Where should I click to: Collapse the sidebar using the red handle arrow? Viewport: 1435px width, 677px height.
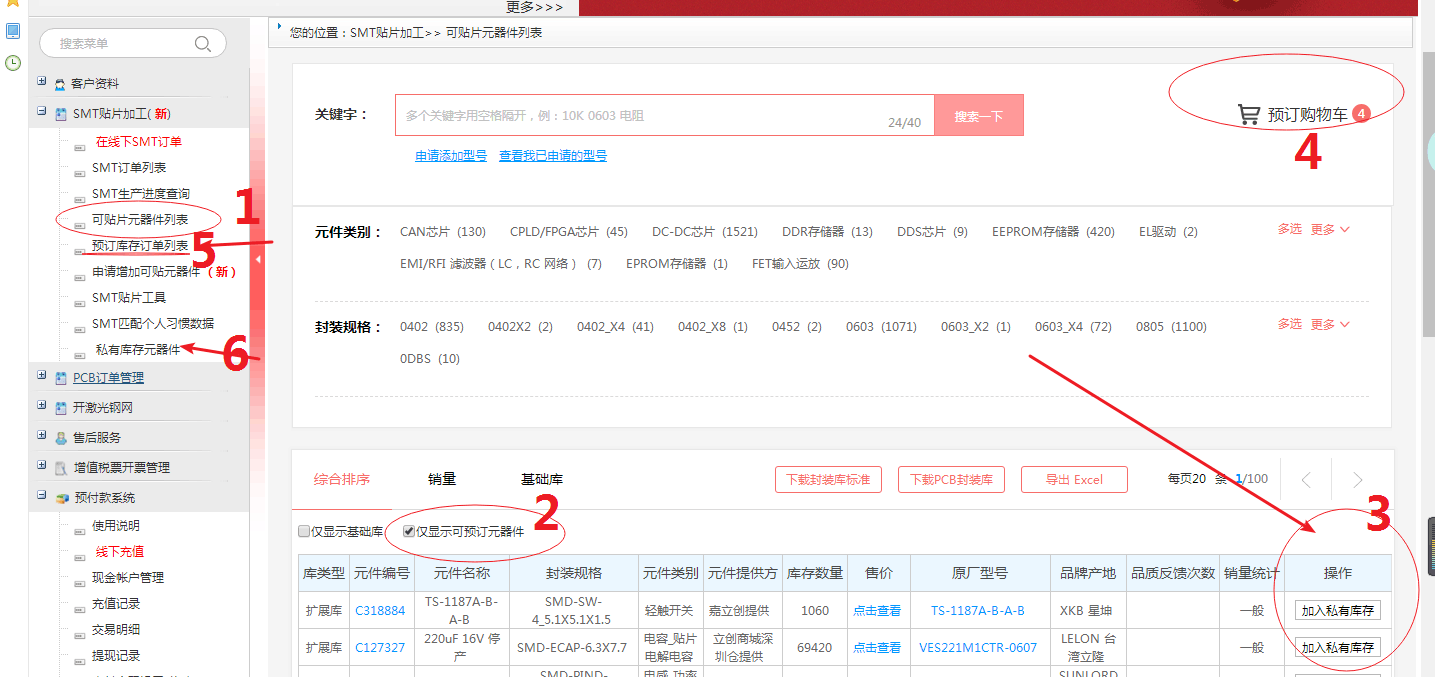click(258, 260)
